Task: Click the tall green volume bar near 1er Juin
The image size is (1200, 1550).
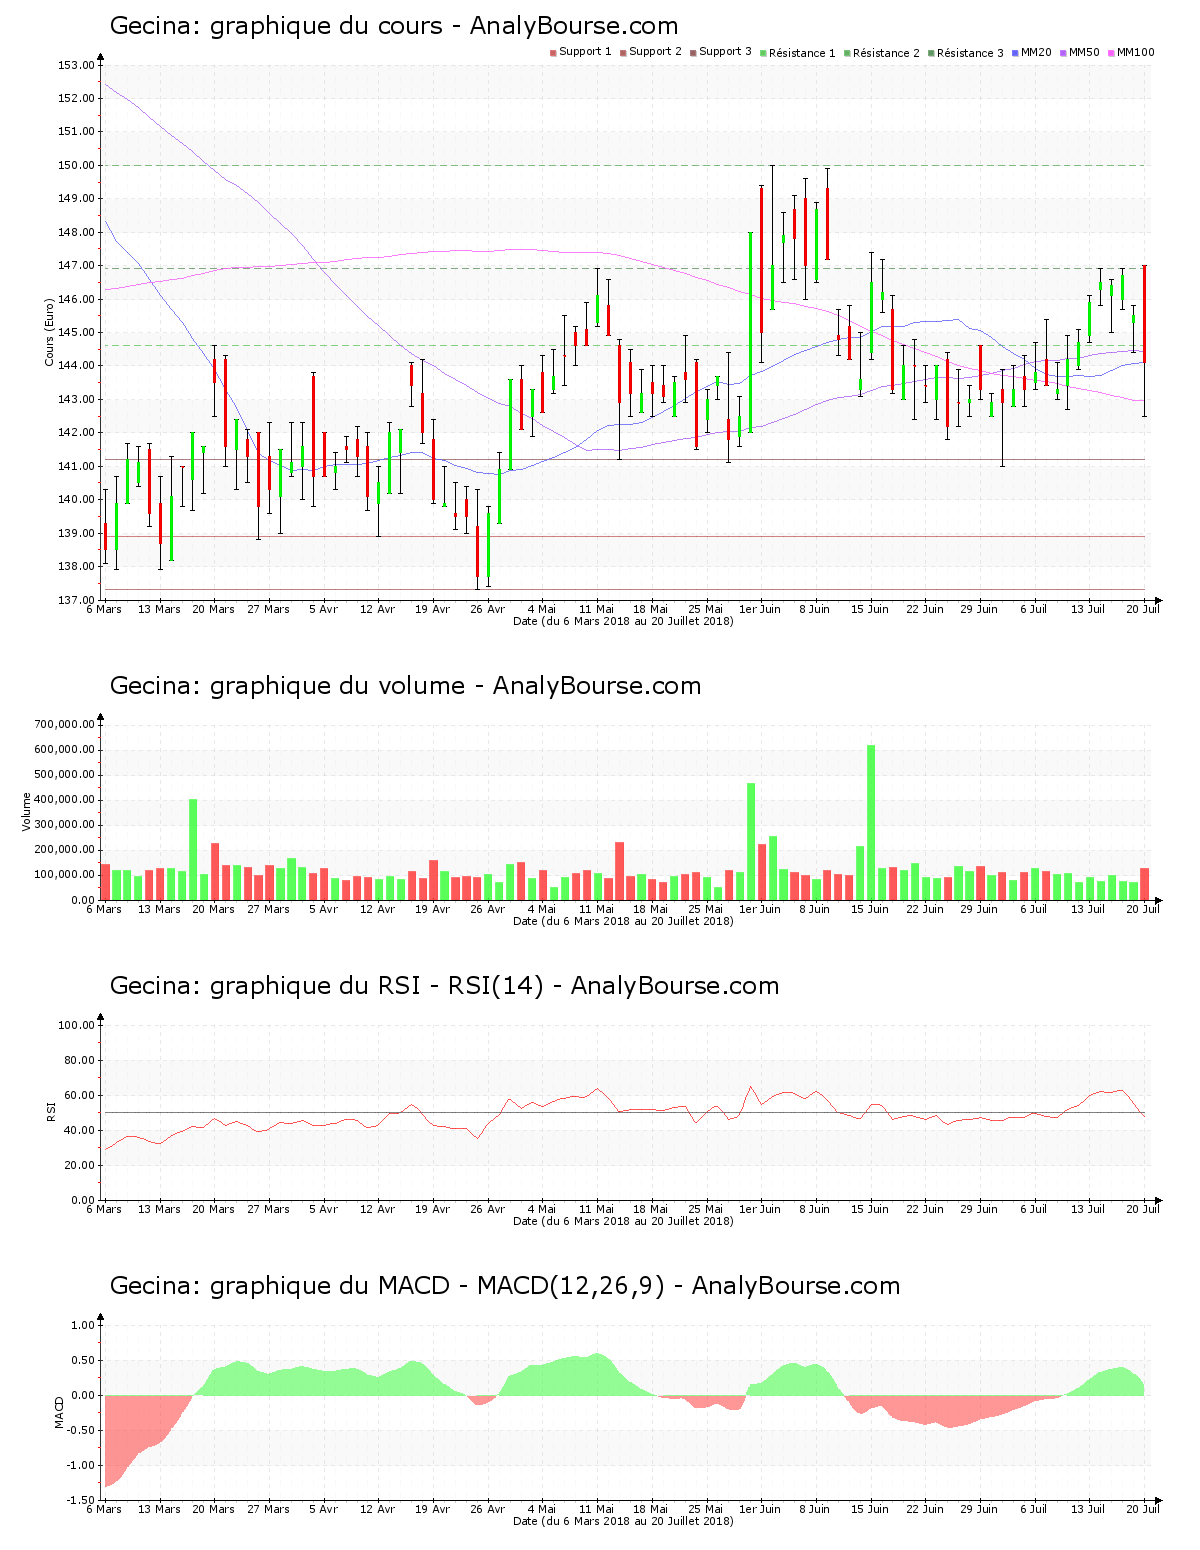Action: (751, 842)
